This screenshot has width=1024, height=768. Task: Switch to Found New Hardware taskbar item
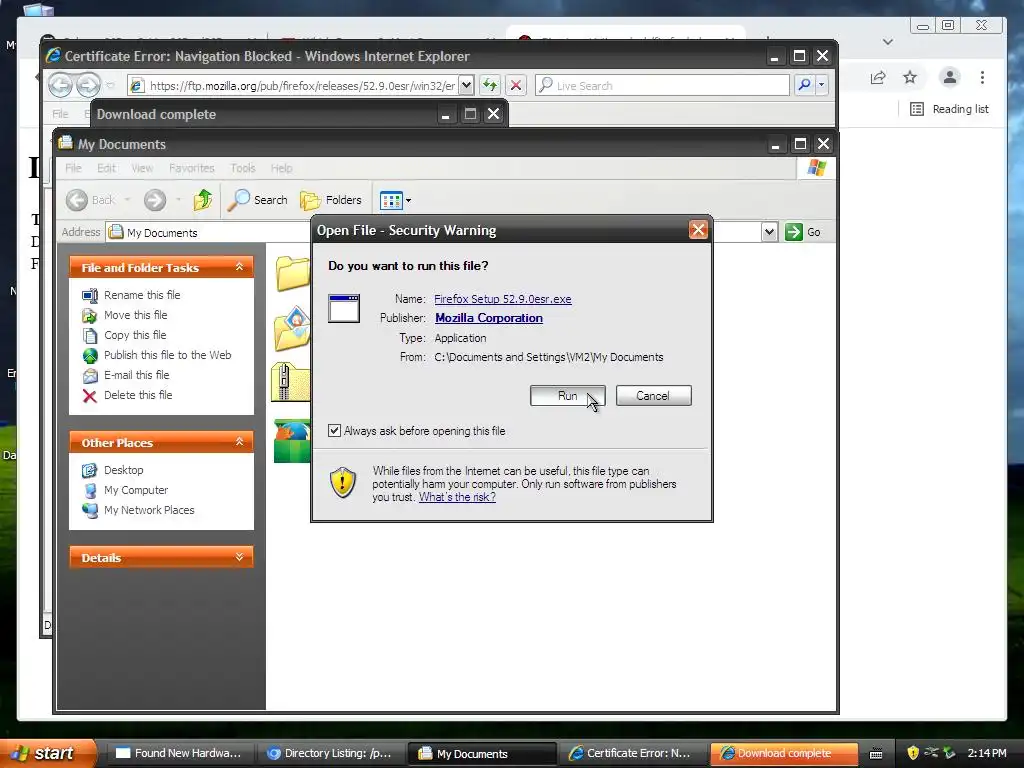(178, 754)
